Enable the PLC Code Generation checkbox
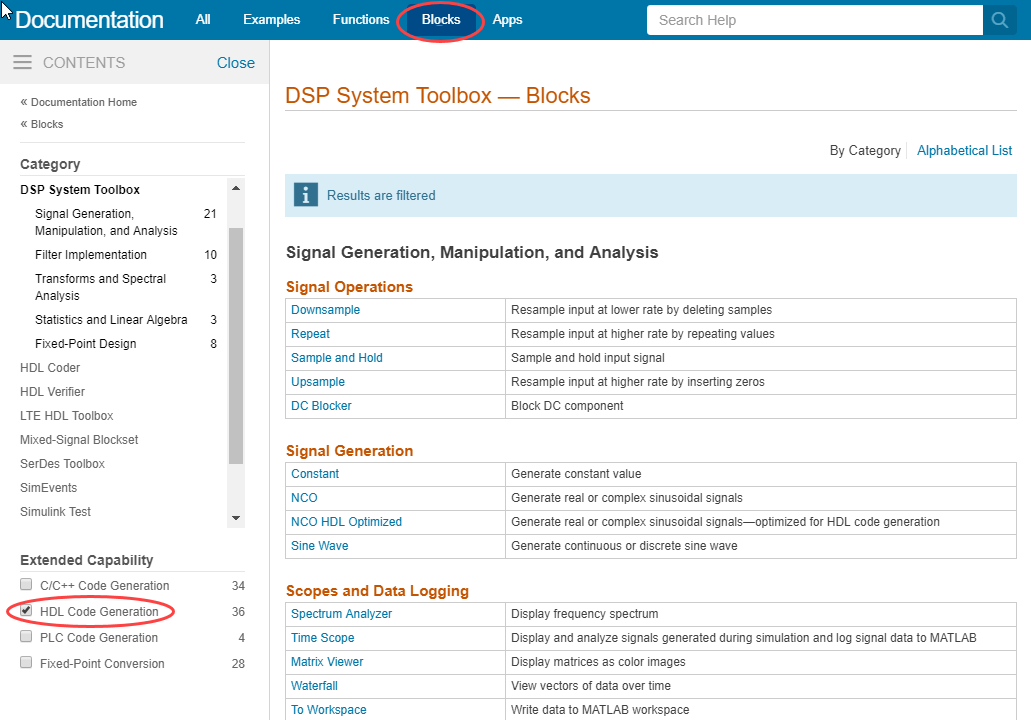The height and width of the screenshot is (720, 1031). pyautogui.click(x=26, y=636)
